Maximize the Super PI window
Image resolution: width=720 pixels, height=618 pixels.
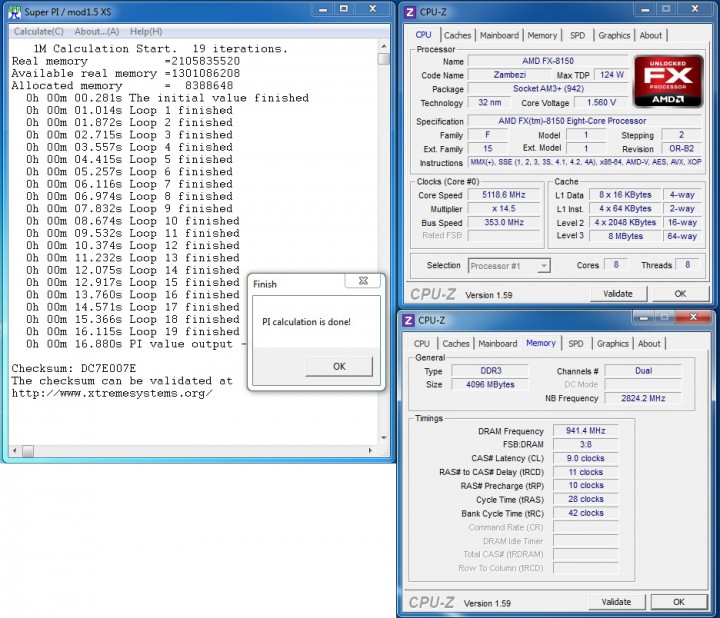click(344, 10)
